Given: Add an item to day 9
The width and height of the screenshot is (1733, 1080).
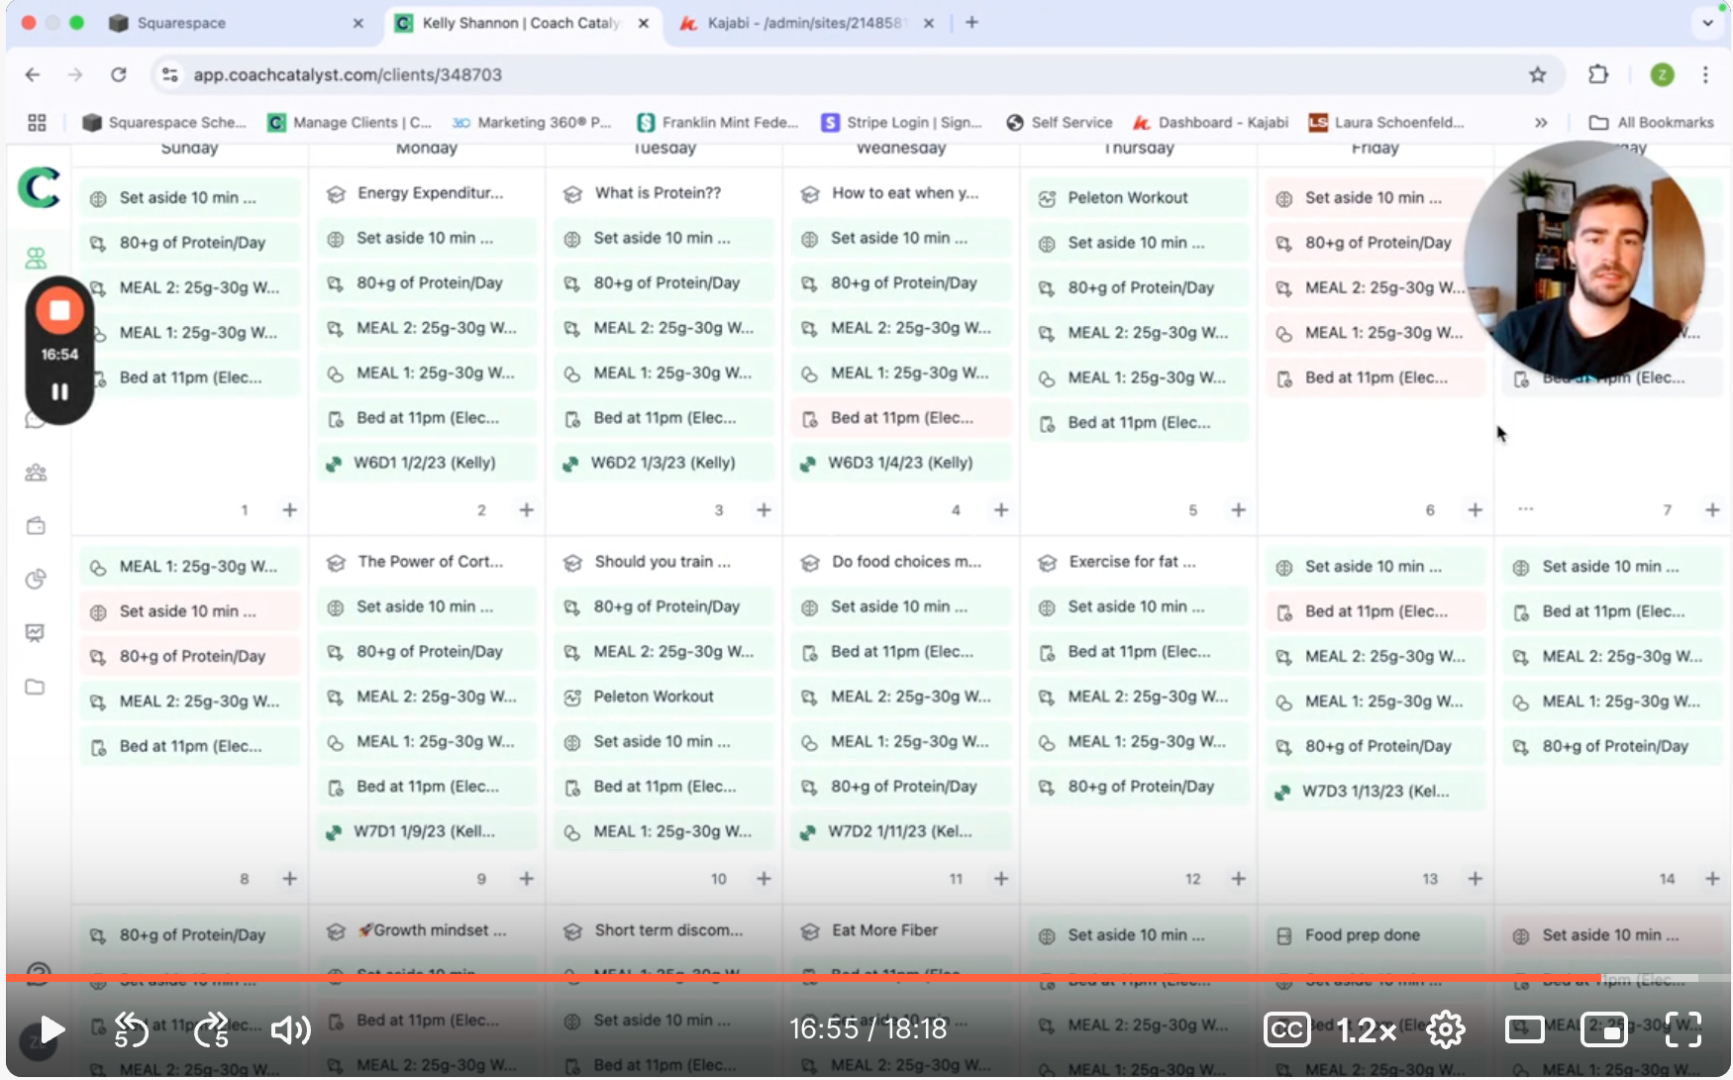Looking at the screenshot, I should coord(527,879).
